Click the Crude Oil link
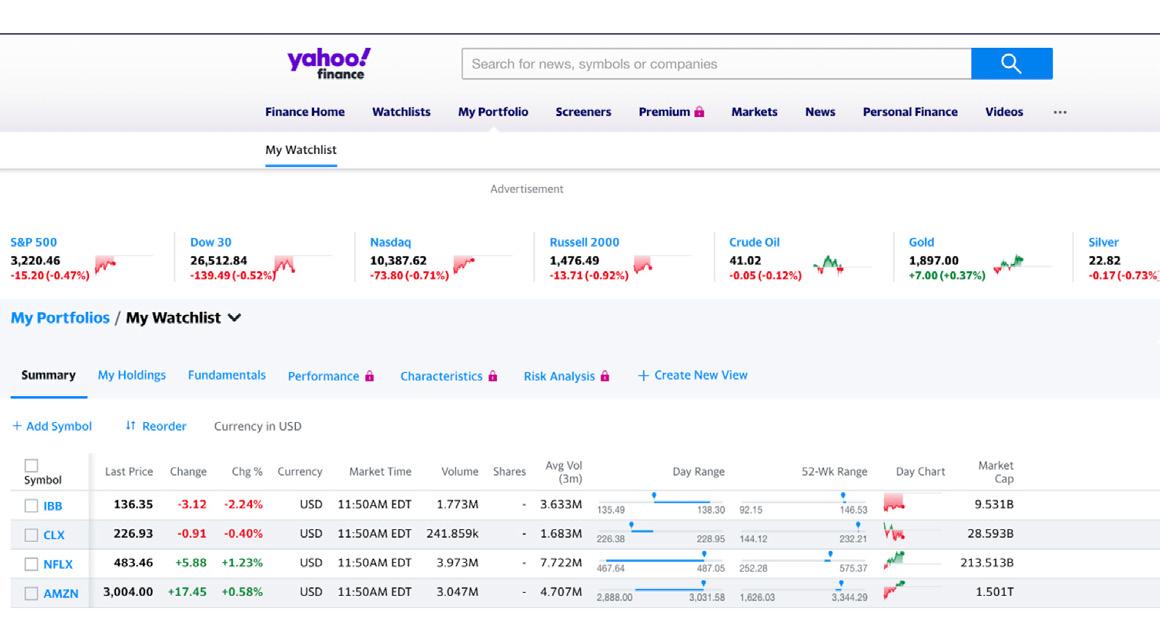 tap(754, 242)
